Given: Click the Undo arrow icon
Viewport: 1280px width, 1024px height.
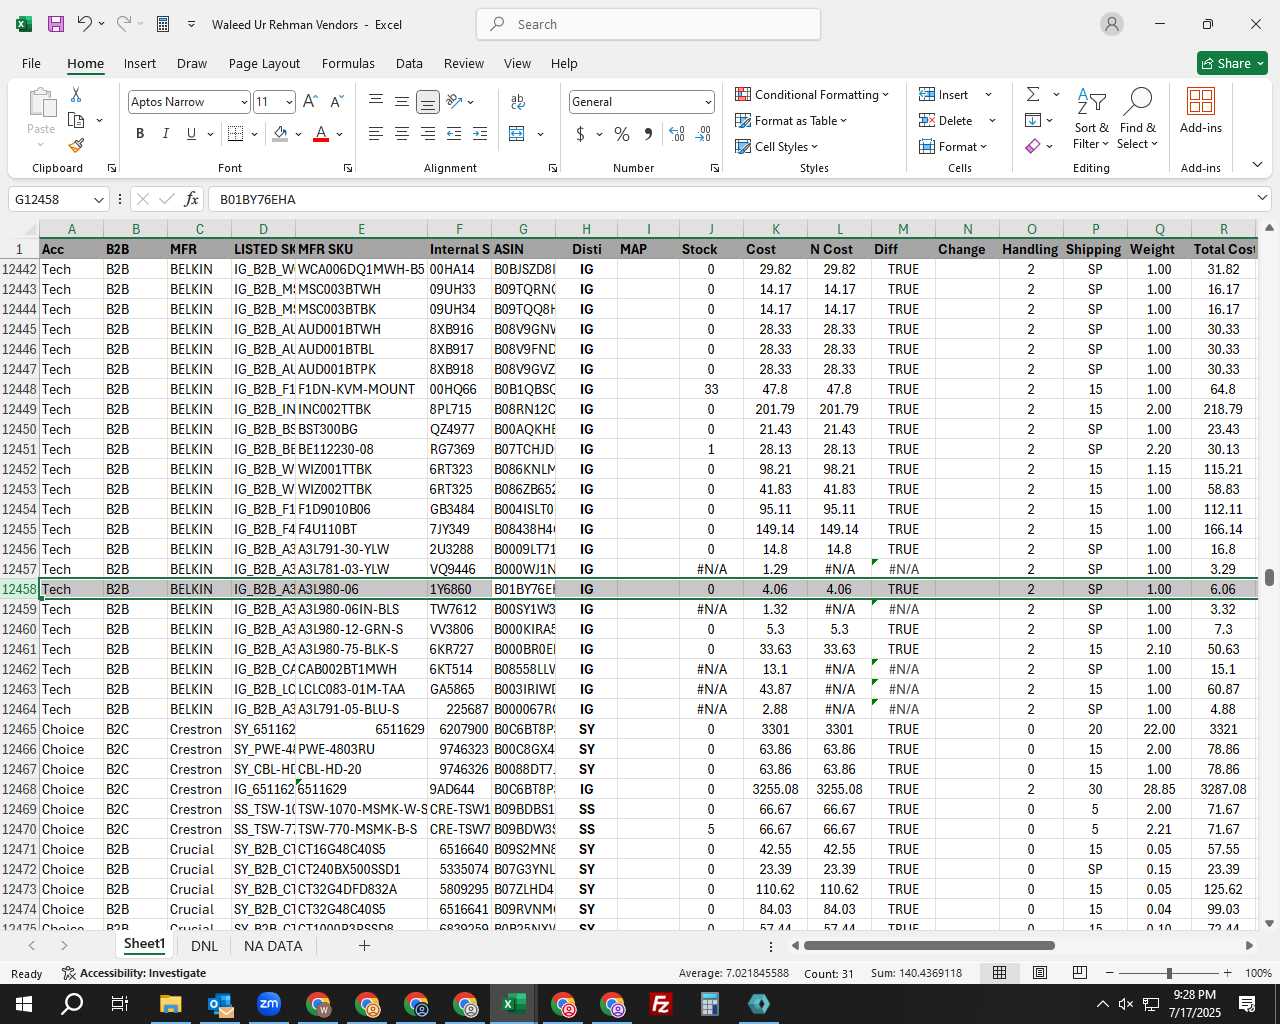Looking at the screenshot, I should [x=85, y=24].
